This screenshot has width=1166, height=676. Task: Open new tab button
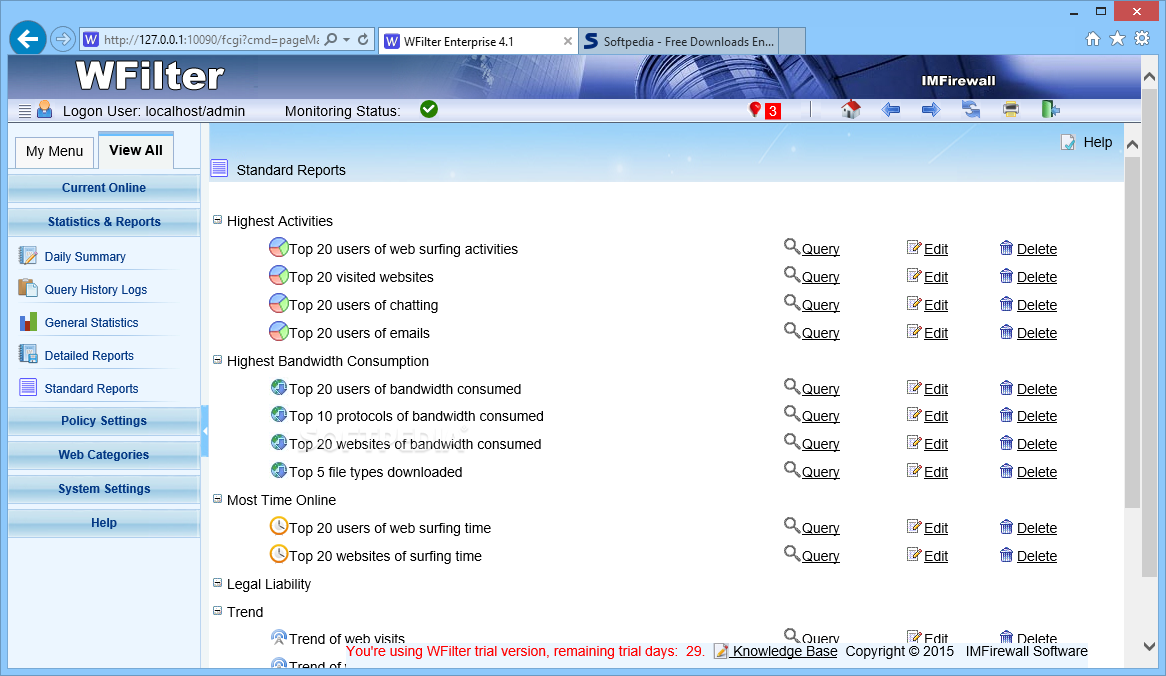793,41
